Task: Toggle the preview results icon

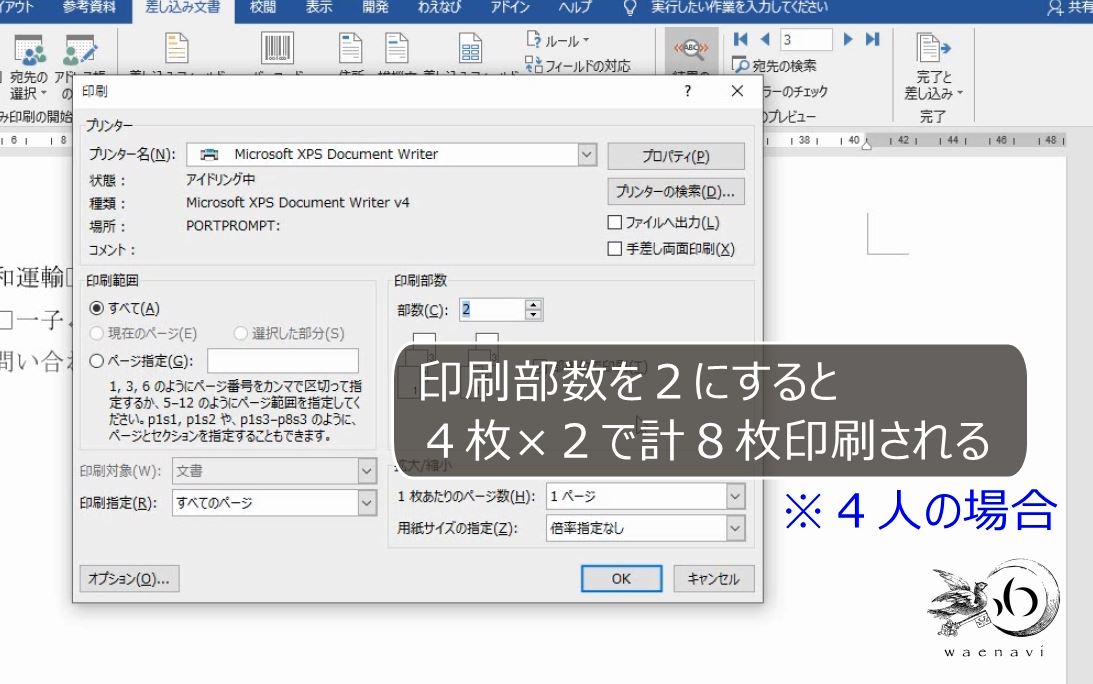Action: click(691, 49)
